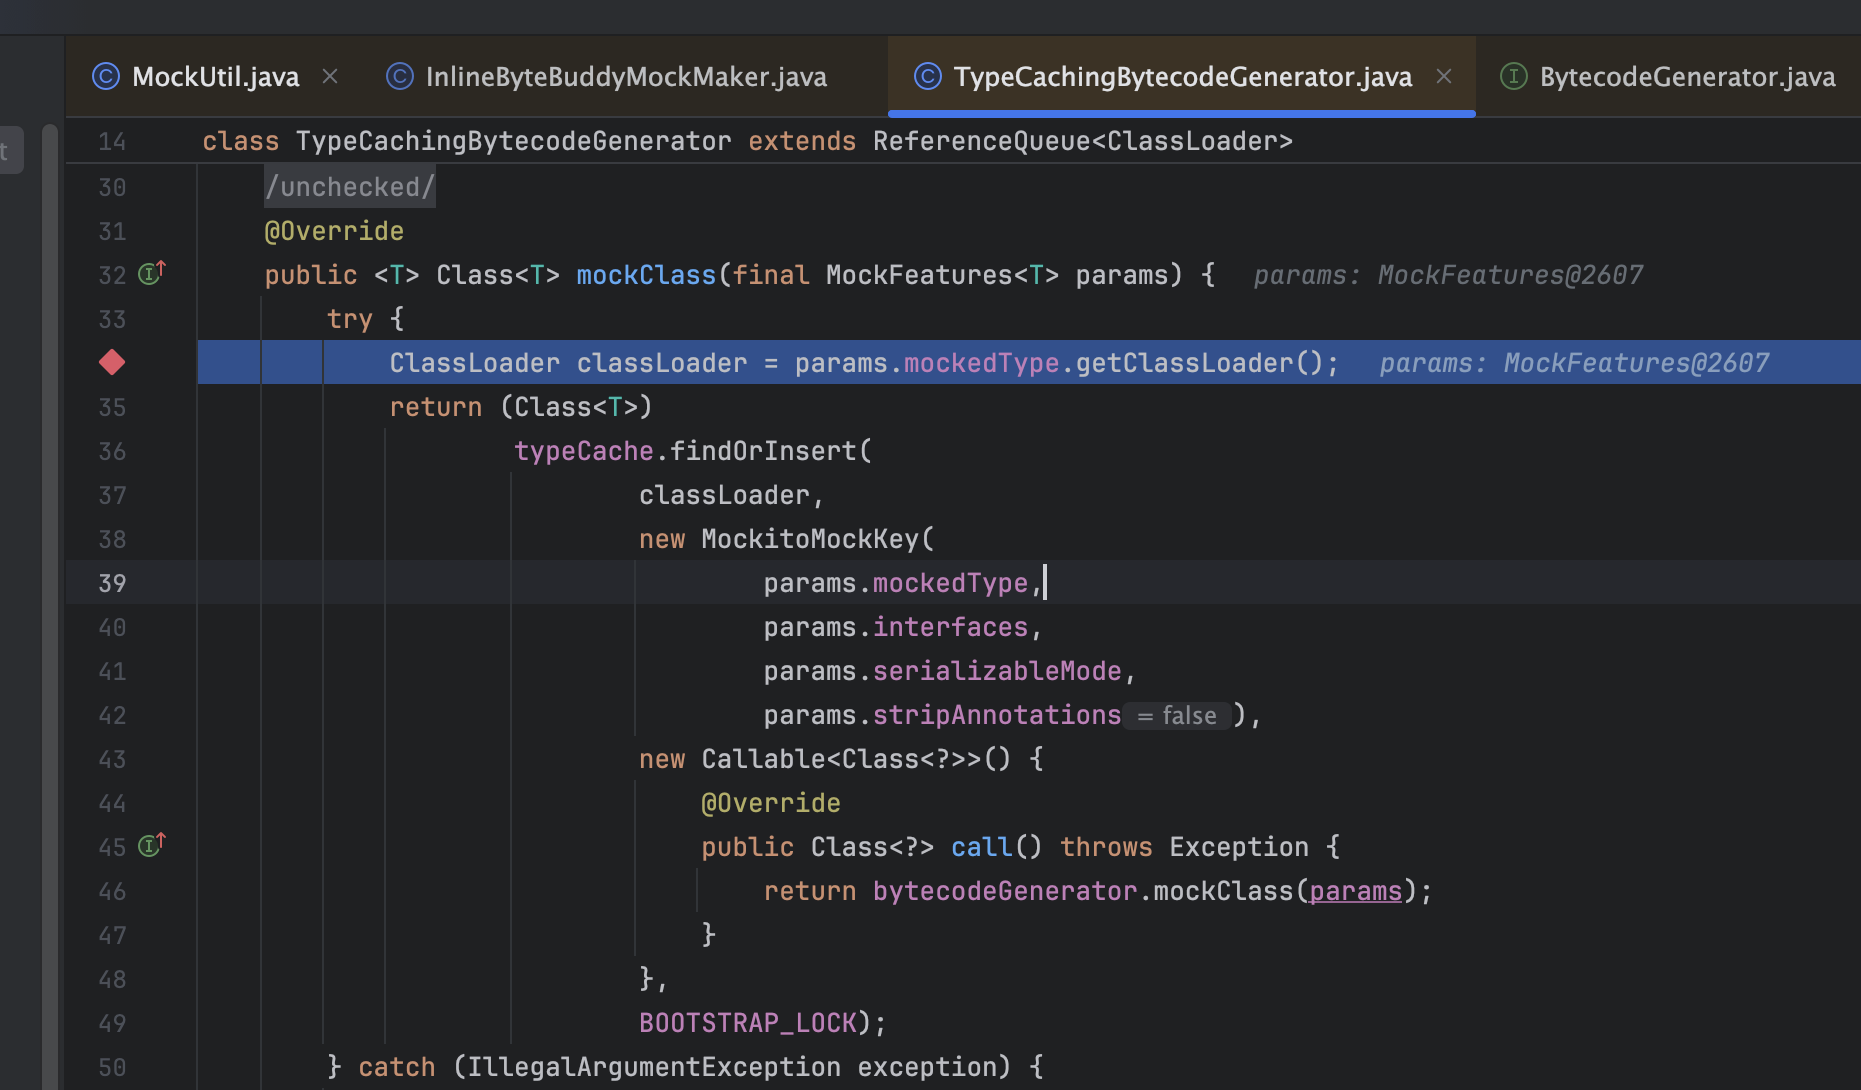Viewport: 1861px width, 1090px height.
Task: Click bytecodeGenerator on line 46
Action: click(x=1005, y=891)
